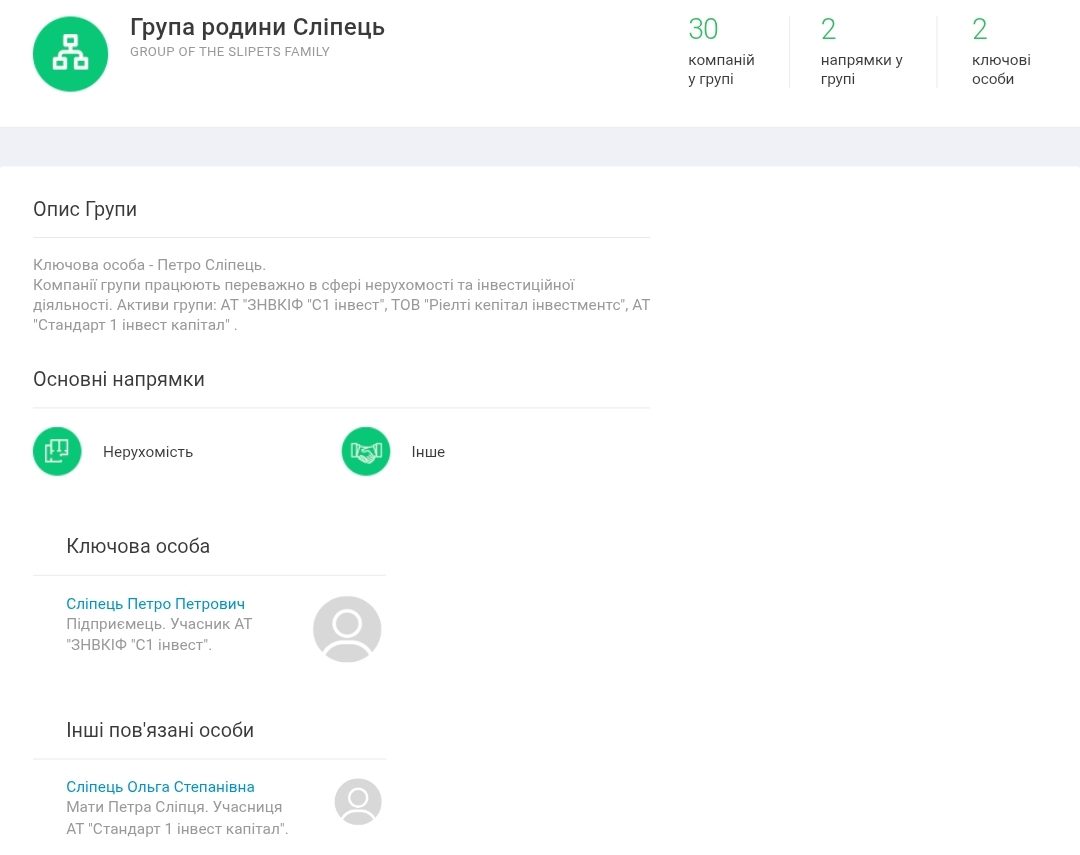The height and width of the screenshot is (855, 1080).
Task: Click the Опис Групи section heading
Action: tap(85, 210)
